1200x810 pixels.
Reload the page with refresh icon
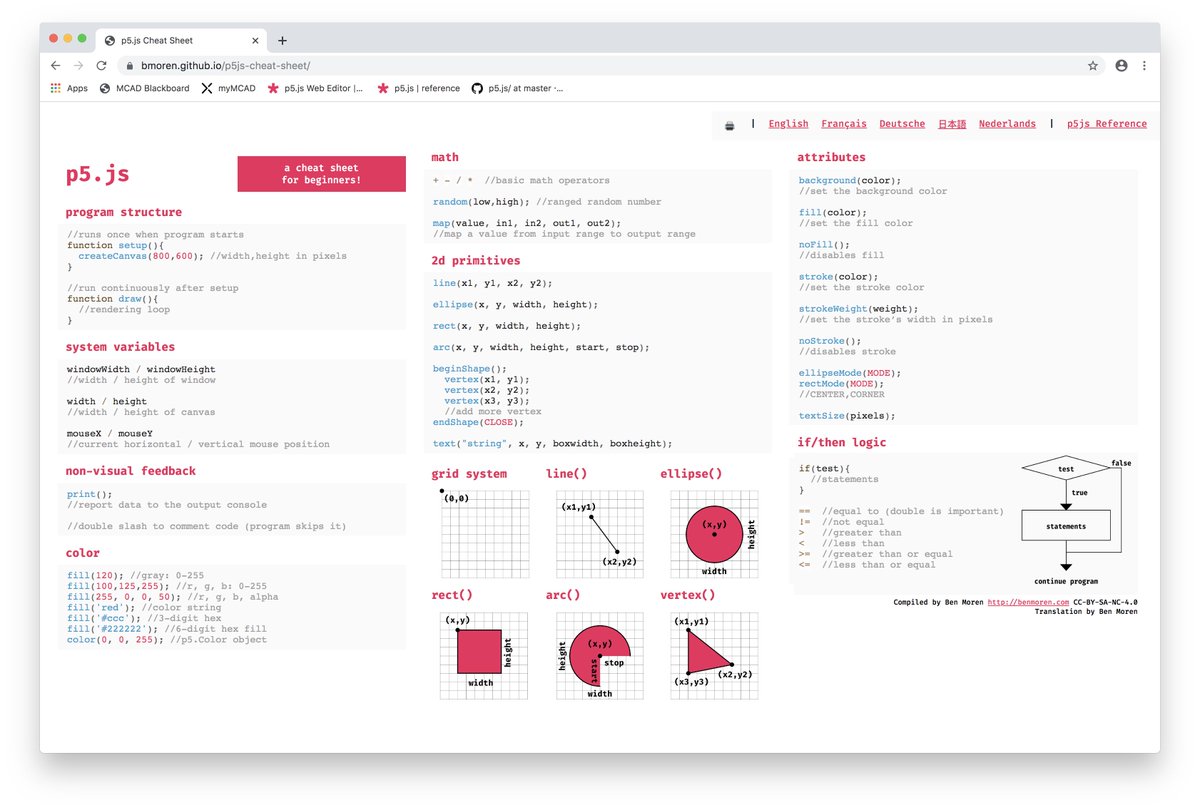[101, 65]
